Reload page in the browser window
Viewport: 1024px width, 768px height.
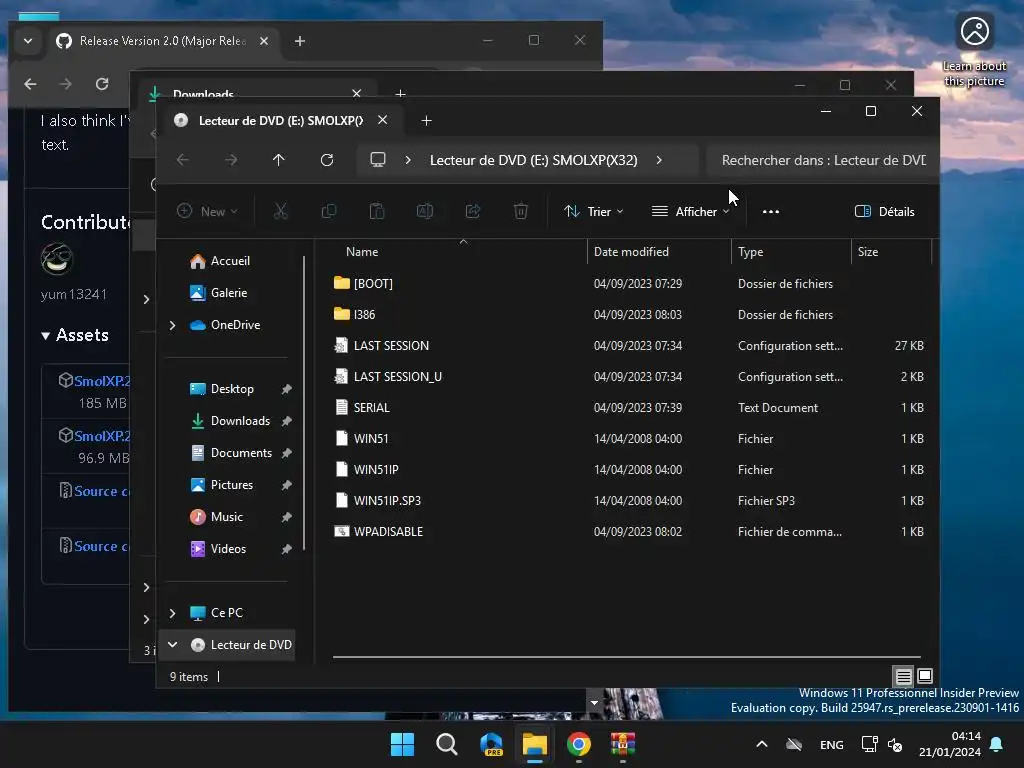[102, 84]
